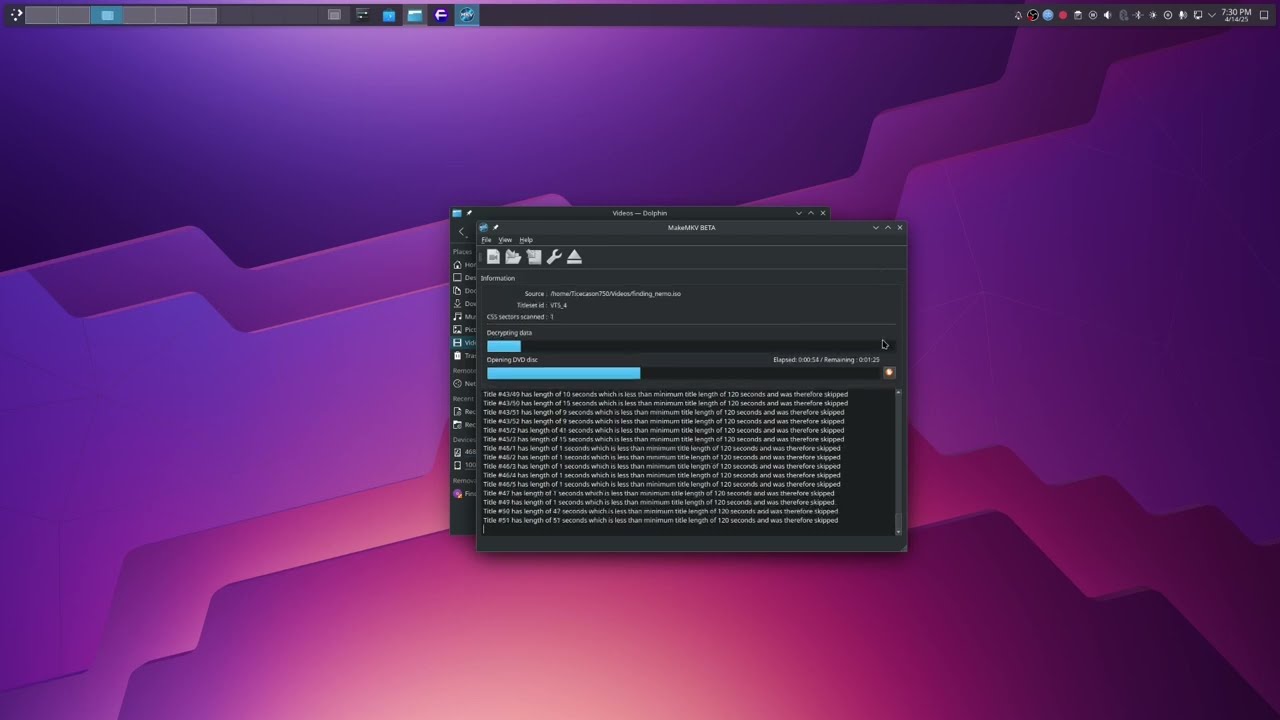This screenshot has width=1280, height=720.
Task: Open the application launcher in the top panel
Action: click(16, 15)
